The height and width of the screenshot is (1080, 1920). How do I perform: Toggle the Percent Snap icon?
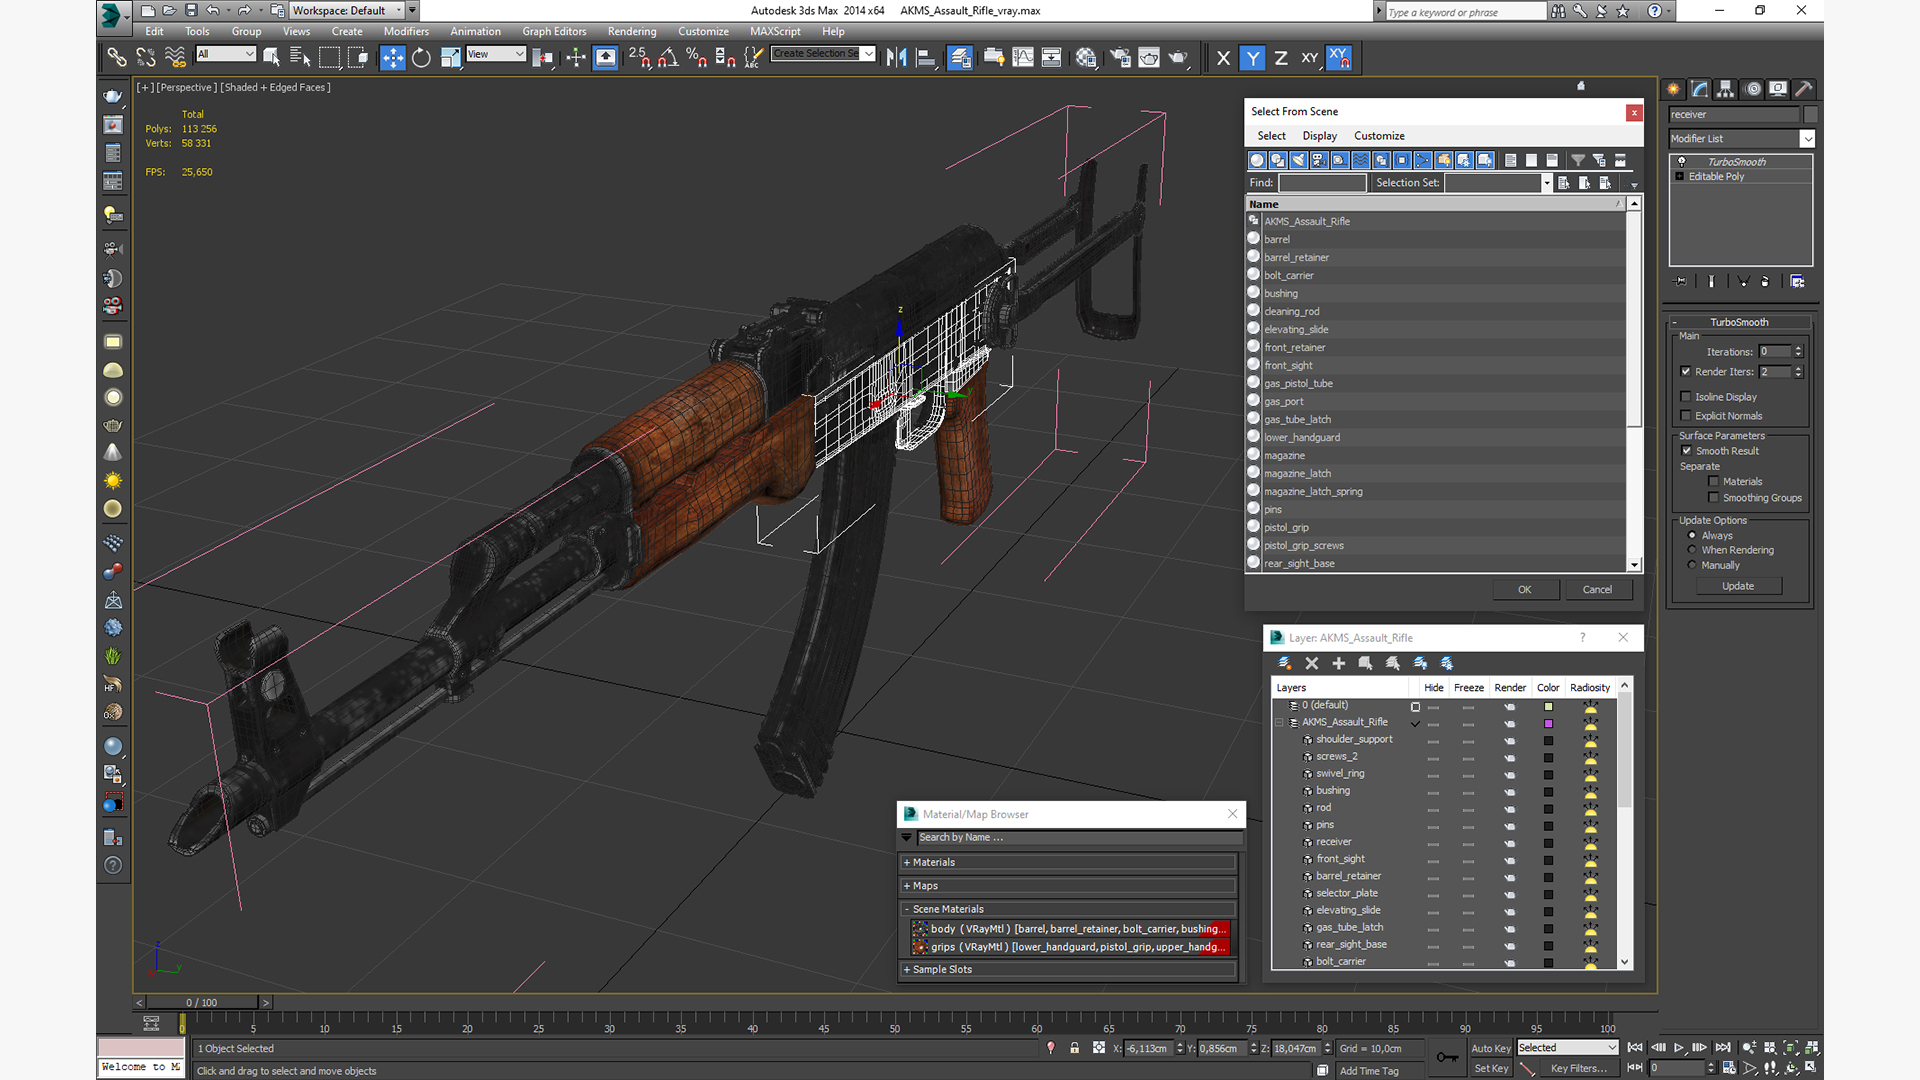697,58
